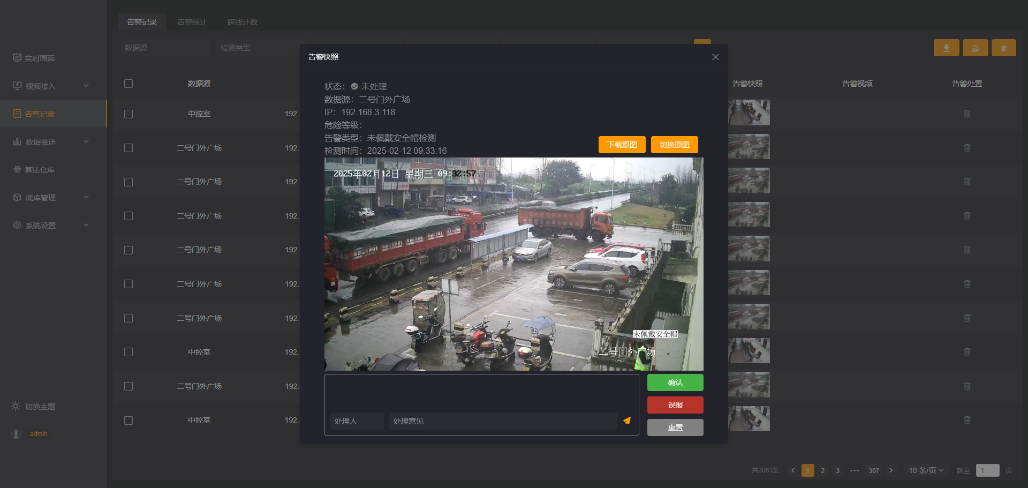Click the 底库管理 cube icon
This screenshot has width=1028, height=488.
17,197
